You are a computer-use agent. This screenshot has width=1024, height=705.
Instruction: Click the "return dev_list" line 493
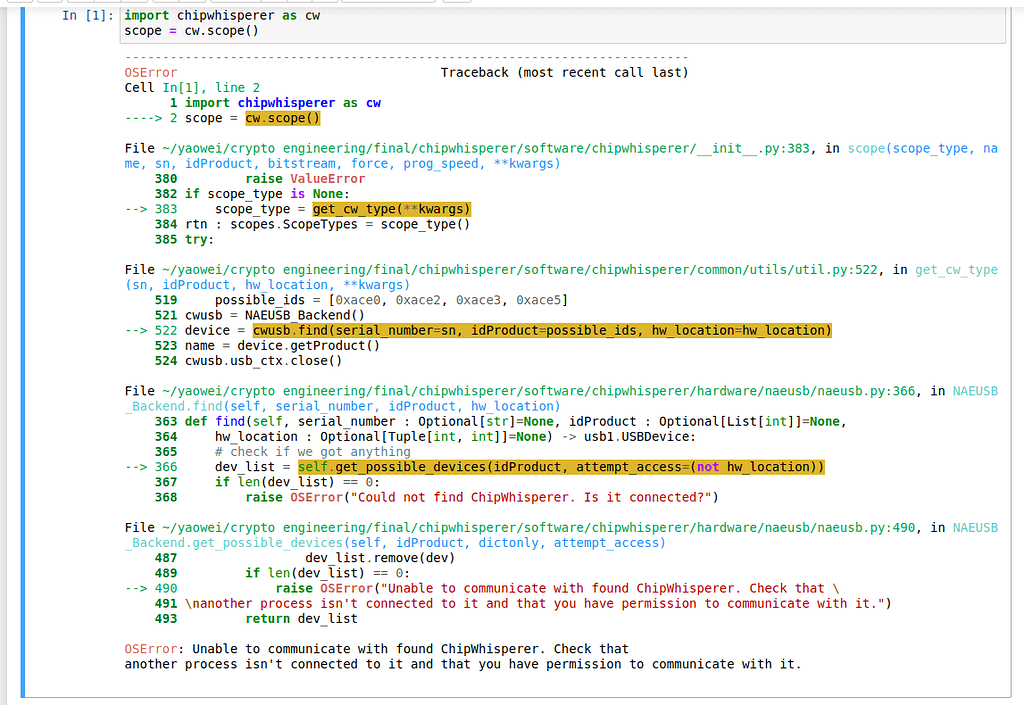(x=301, y=618)
